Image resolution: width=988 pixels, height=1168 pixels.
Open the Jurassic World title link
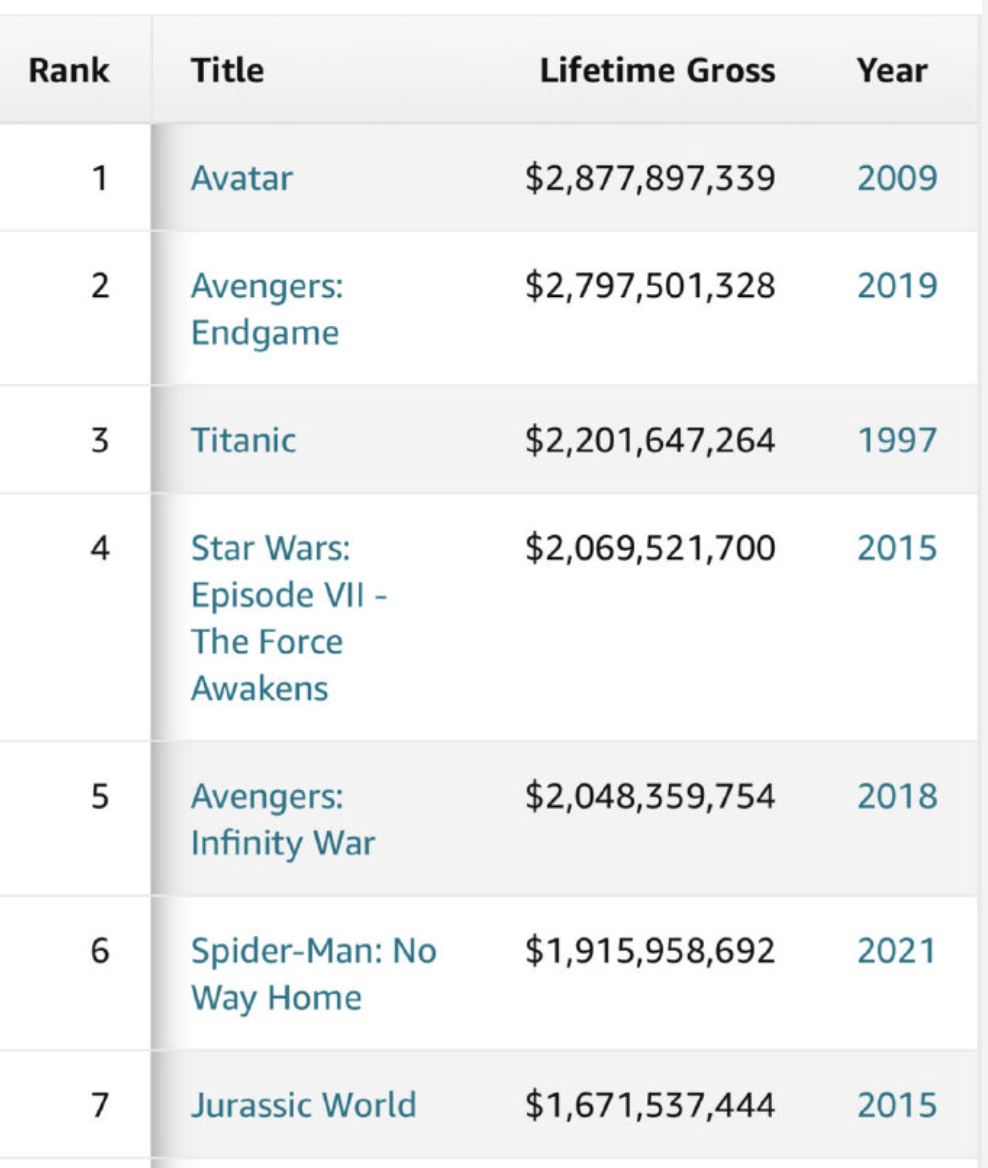(303, 1105)
